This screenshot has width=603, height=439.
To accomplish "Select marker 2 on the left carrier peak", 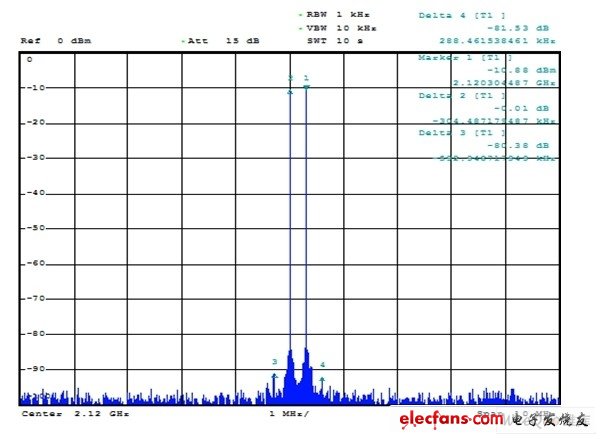I will 290,79.
